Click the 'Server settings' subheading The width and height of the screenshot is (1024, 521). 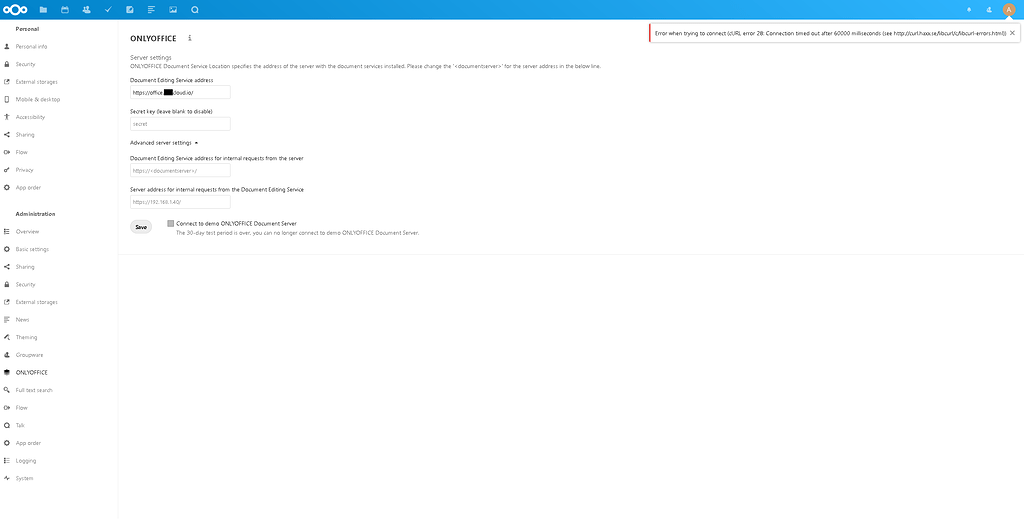(151, 57)
